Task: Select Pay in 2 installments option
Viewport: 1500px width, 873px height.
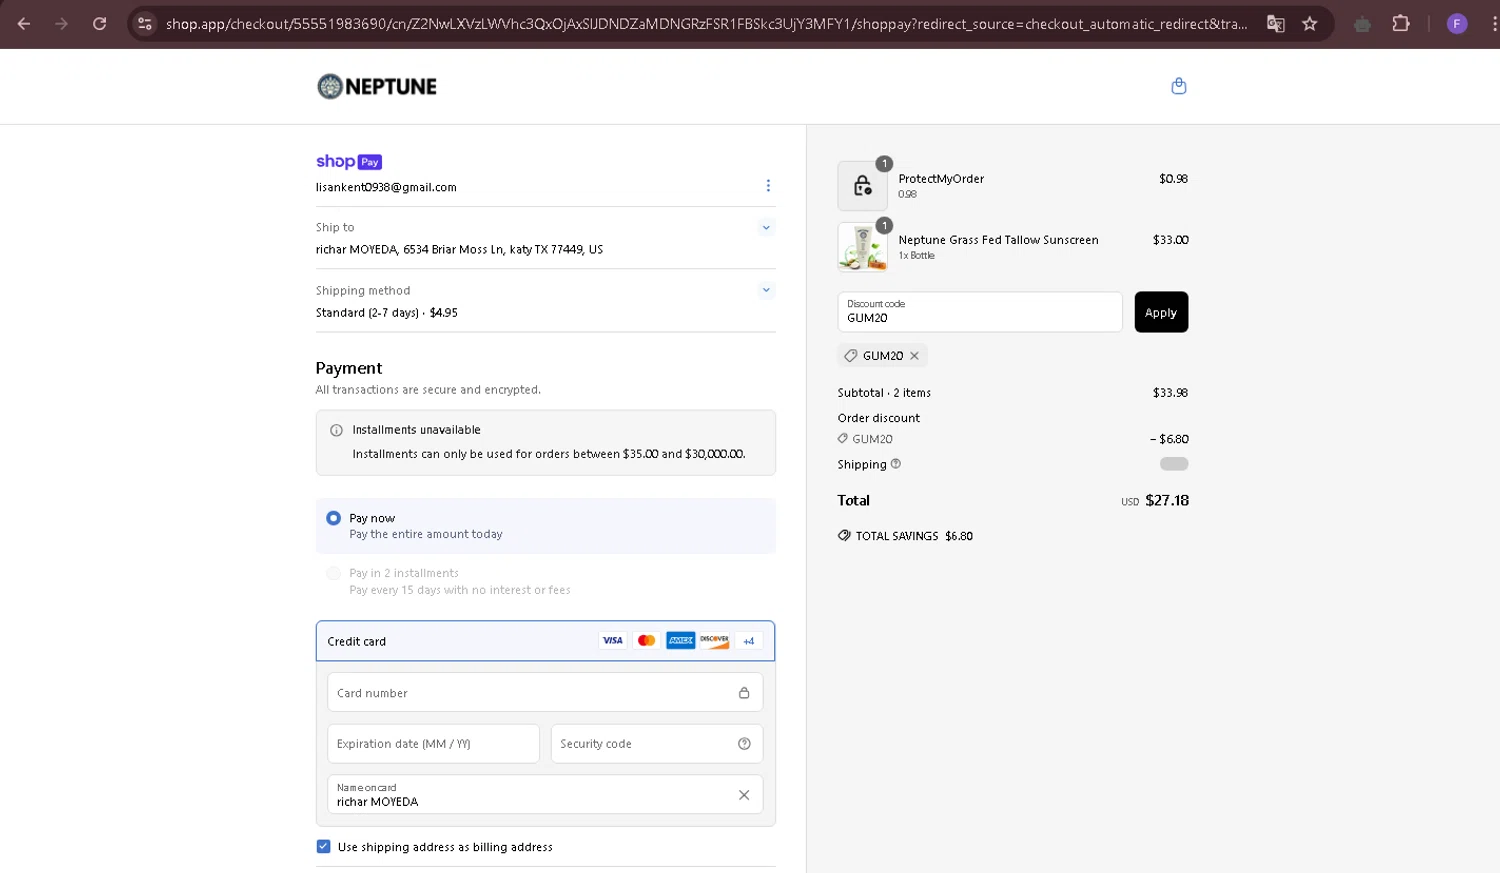Action: [334, 574]
